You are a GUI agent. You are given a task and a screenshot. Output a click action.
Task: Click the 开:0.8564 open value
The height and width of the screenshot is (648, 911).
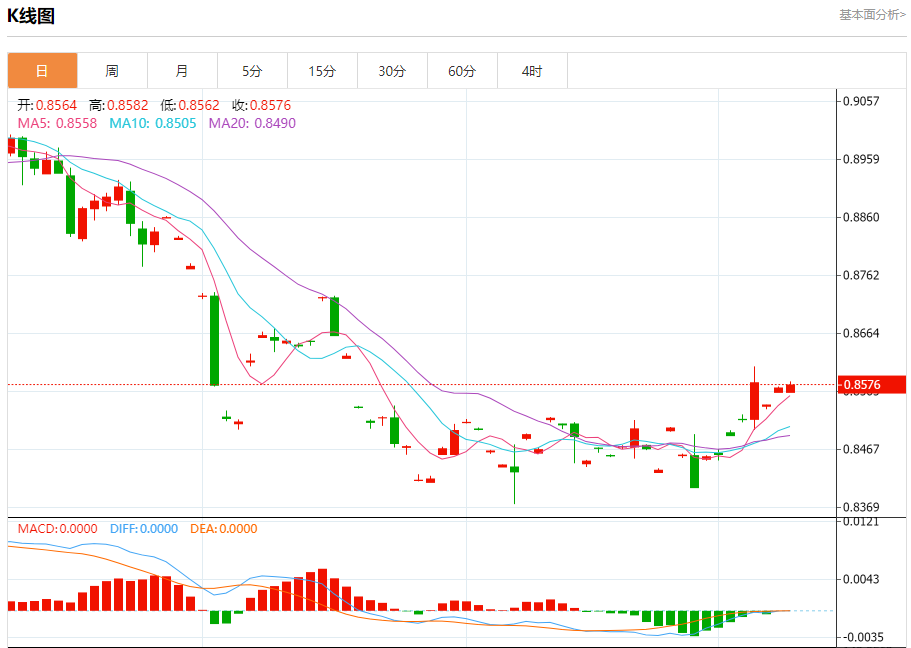(47, 105)
